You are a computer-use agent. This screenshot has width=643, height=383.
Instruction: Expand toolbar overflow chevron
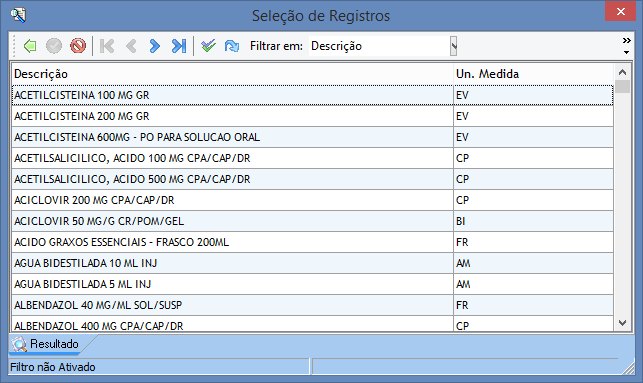[626, 40]
